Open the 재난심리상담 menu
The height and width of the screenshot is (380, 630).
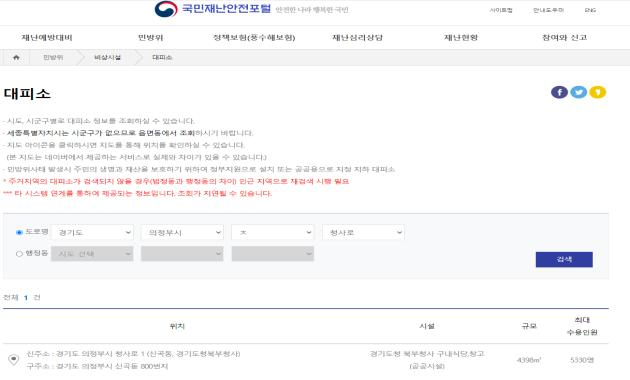(x=357, y=38)
